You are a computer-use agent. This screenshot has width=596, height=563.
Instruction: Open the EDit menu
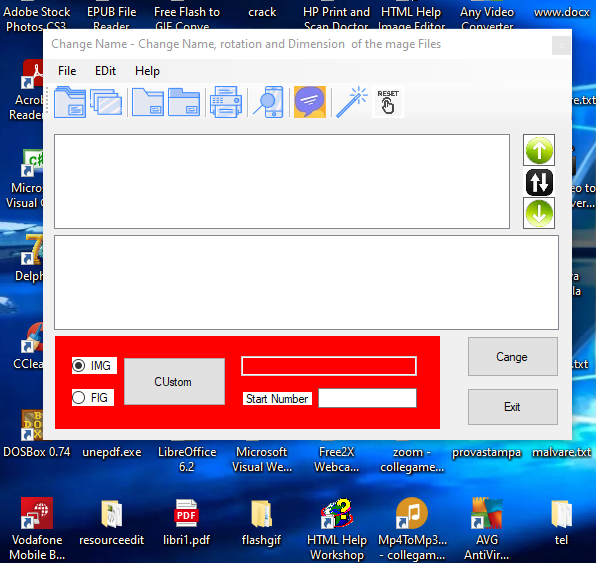[x=105, y=71]
